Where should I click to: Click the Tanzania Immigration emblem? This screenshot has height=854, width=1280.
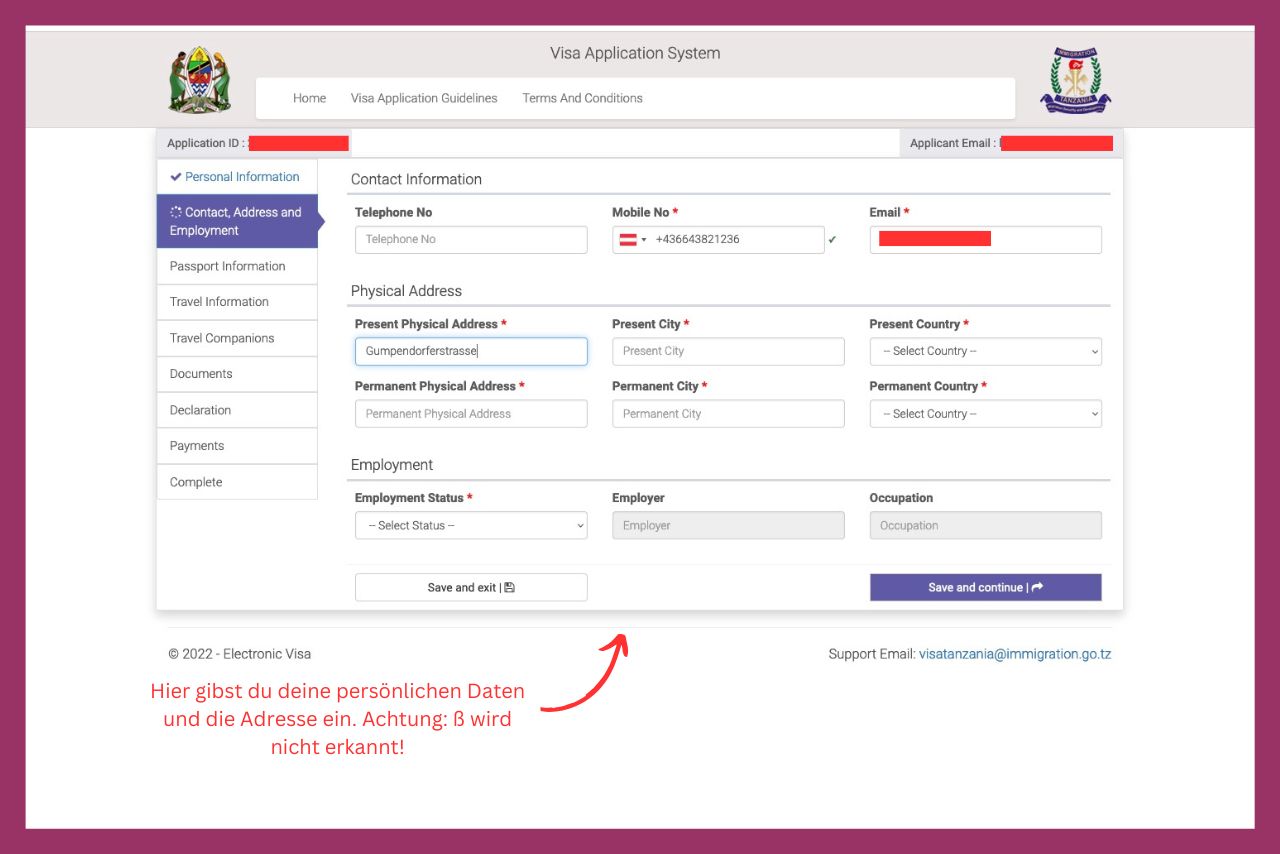tap(1076, 80)
